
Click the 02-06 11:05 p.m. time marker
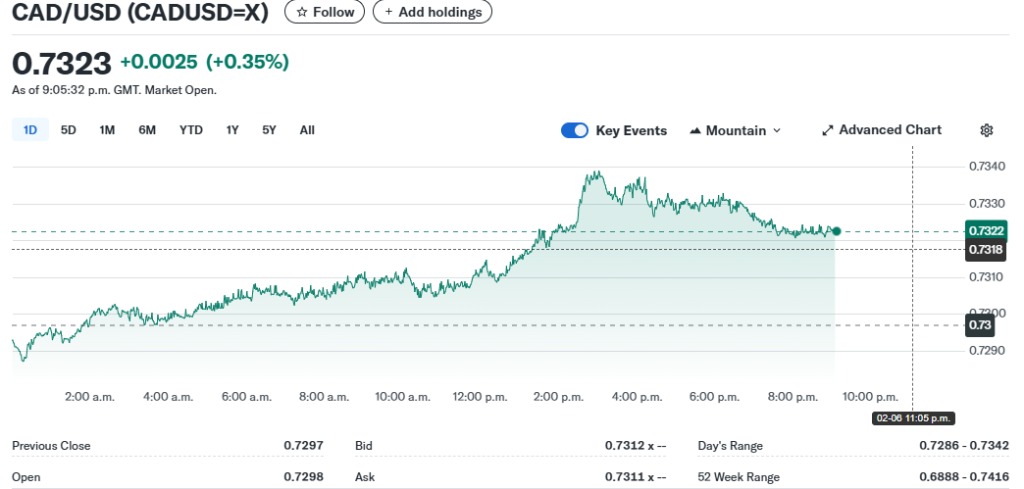[x=913, y=418]
